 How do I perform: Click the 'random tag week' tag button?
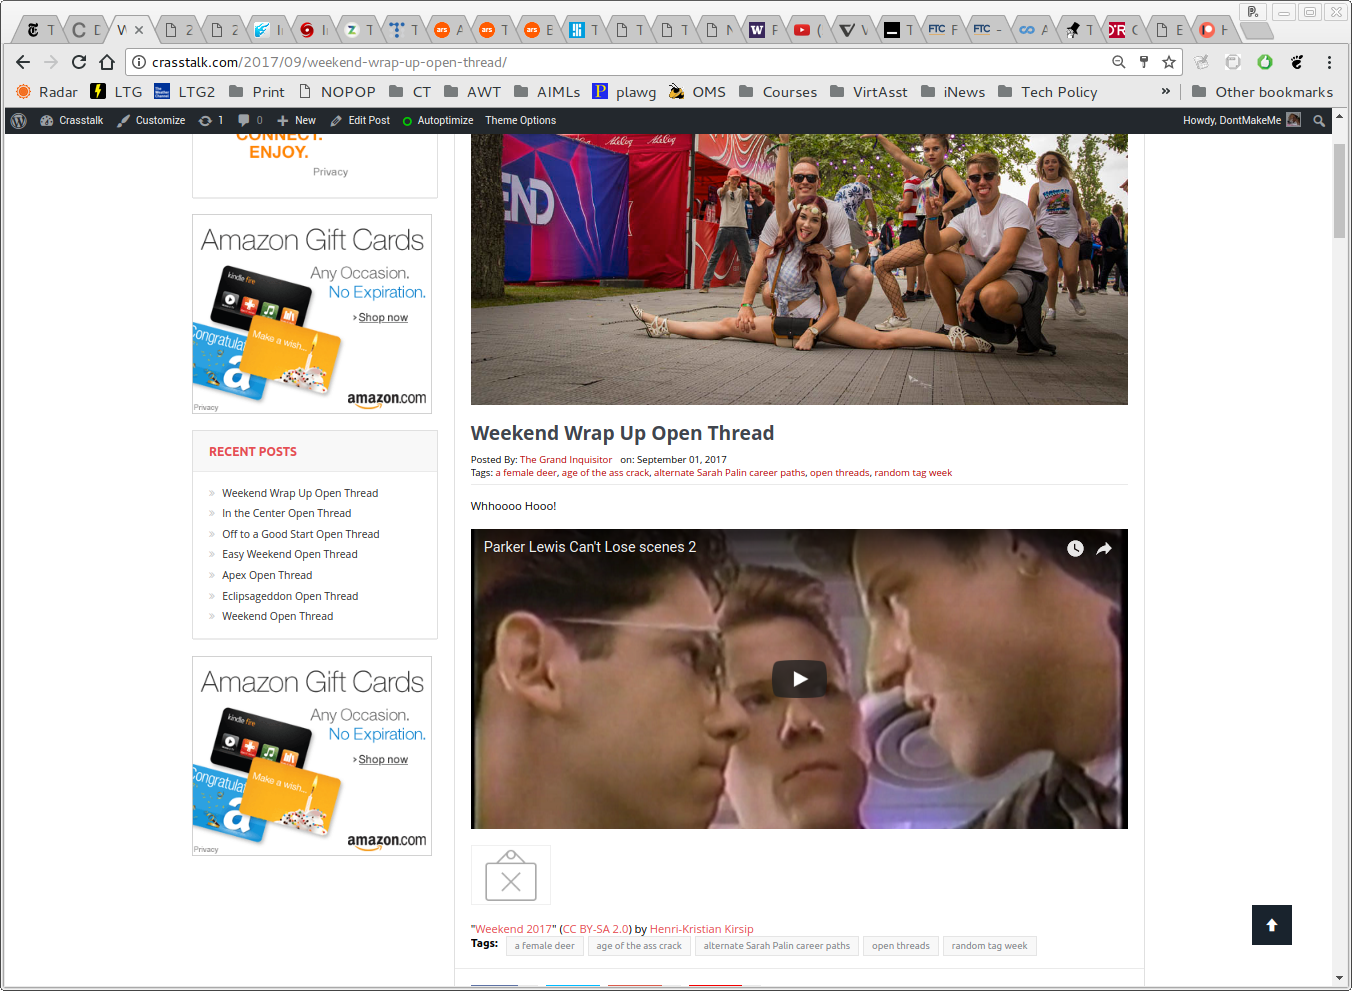[x=989, y=946]
